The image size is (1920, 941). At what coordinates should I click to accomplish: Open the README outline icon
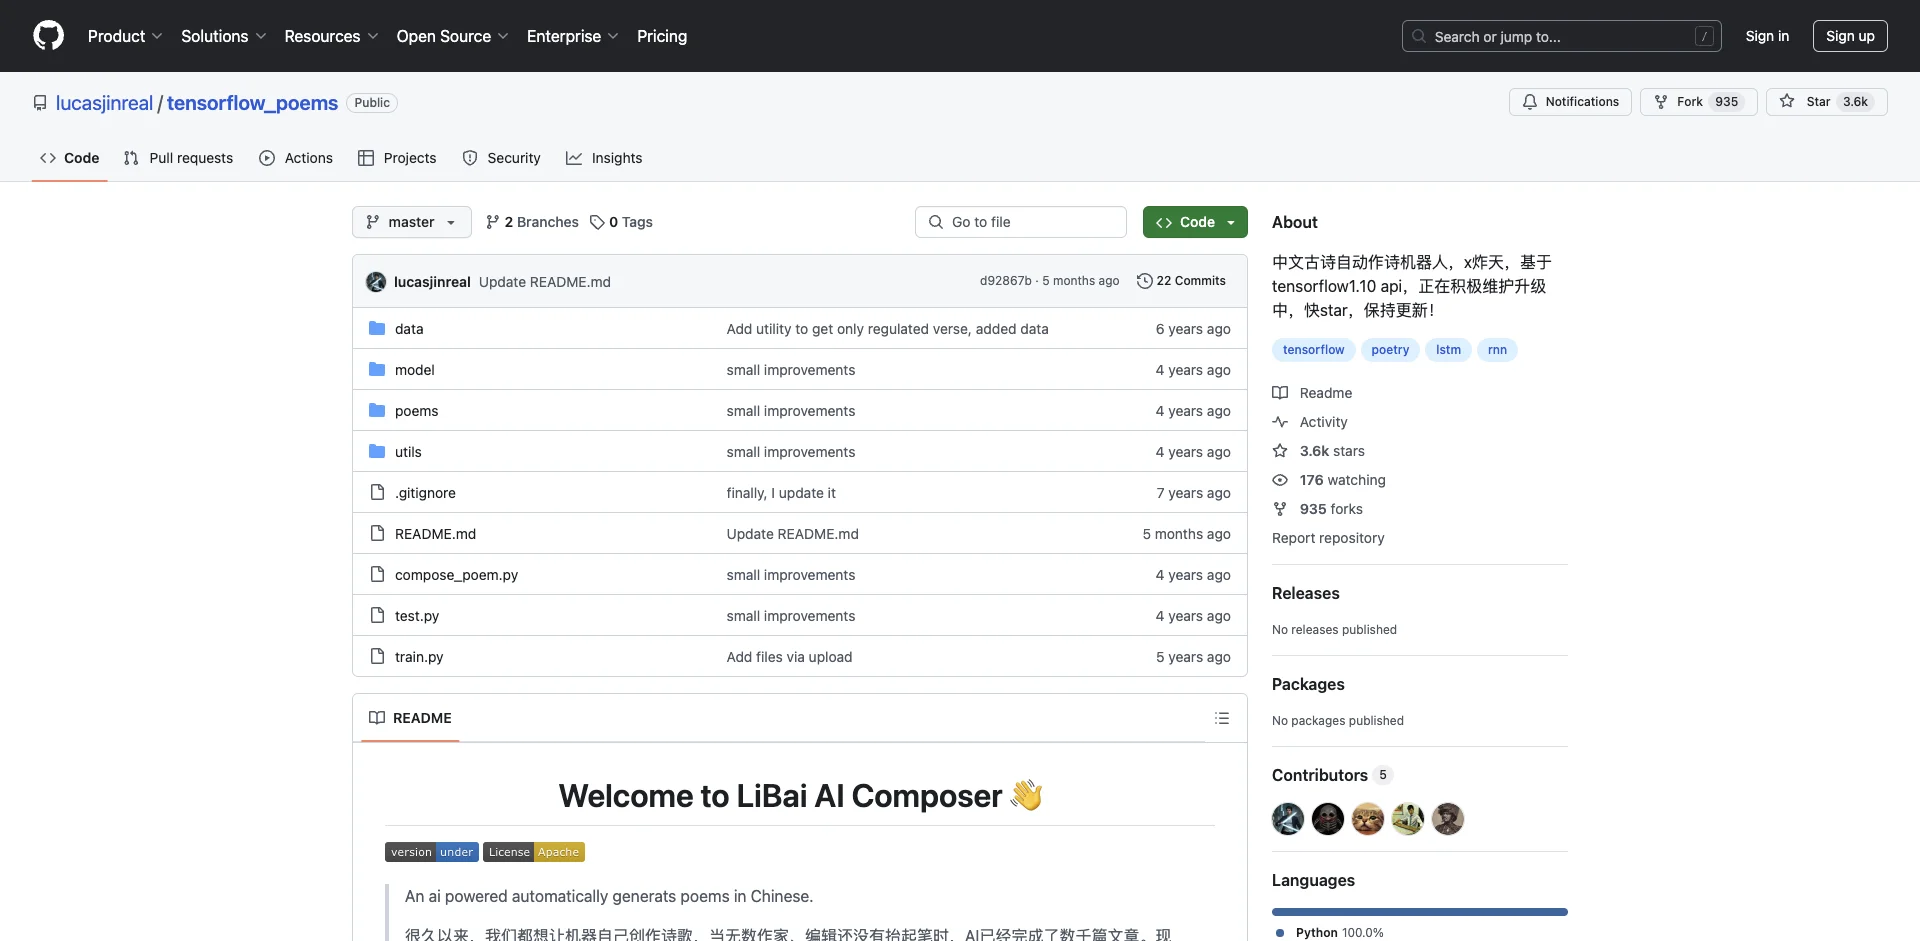[x=1222, y=718]
